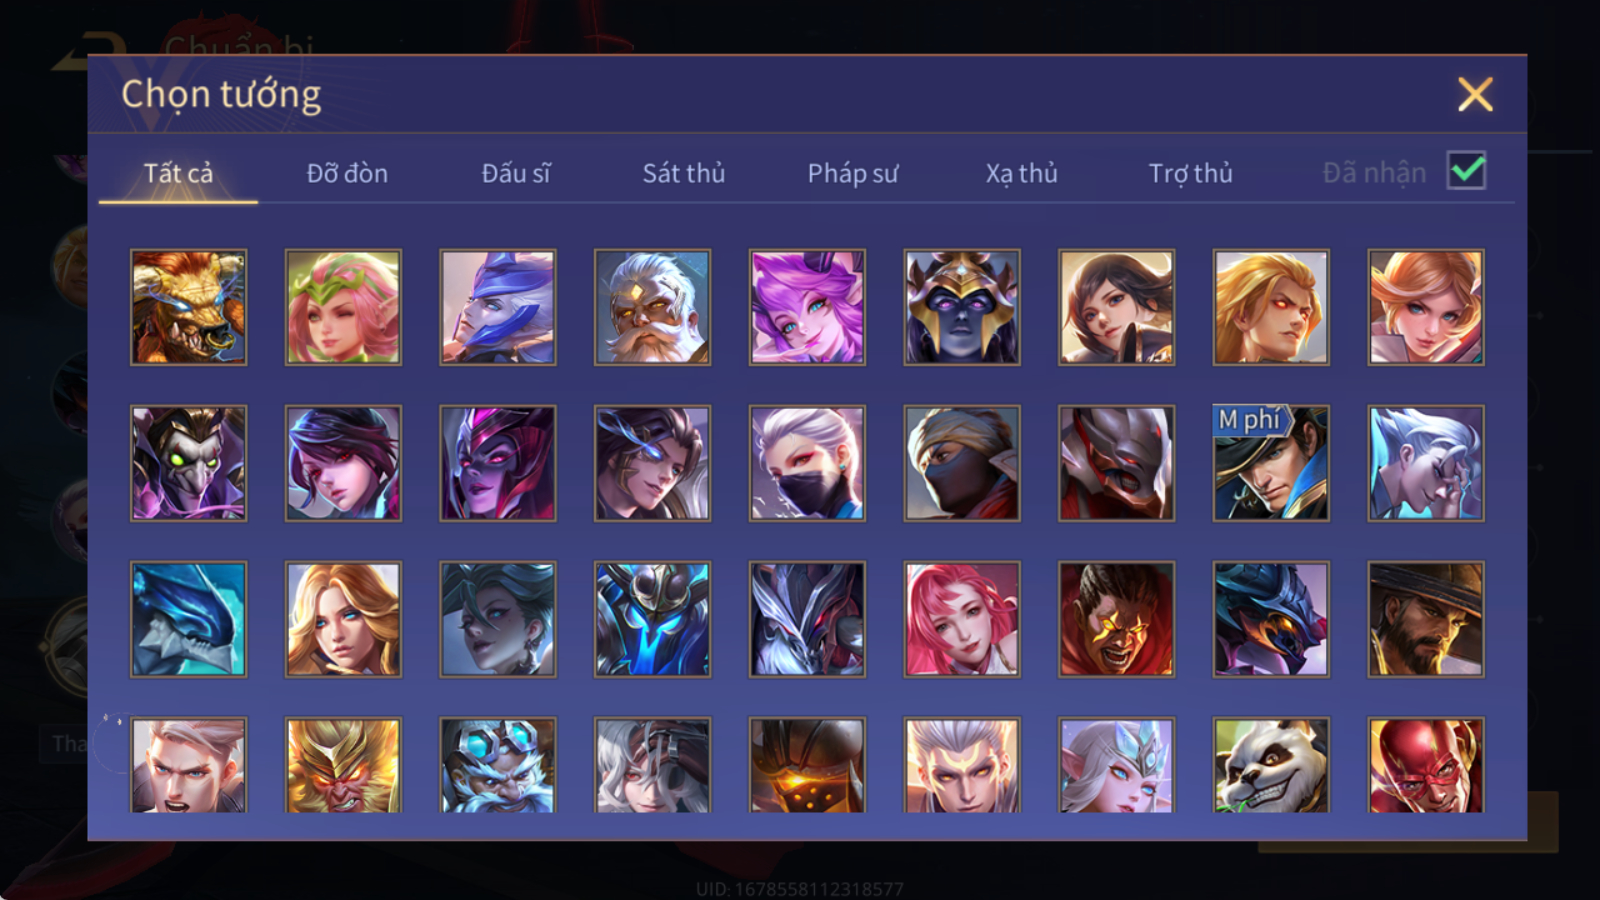Select the white-haired masked ninja girl
The width and height of the screenshot is (1600, 900).
tap(807, 463)
